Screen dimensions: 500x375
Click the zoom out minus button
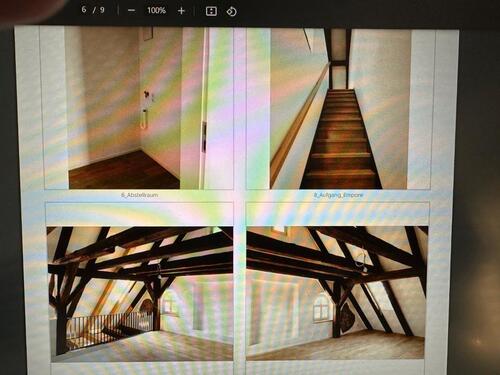tap(131, 11)
